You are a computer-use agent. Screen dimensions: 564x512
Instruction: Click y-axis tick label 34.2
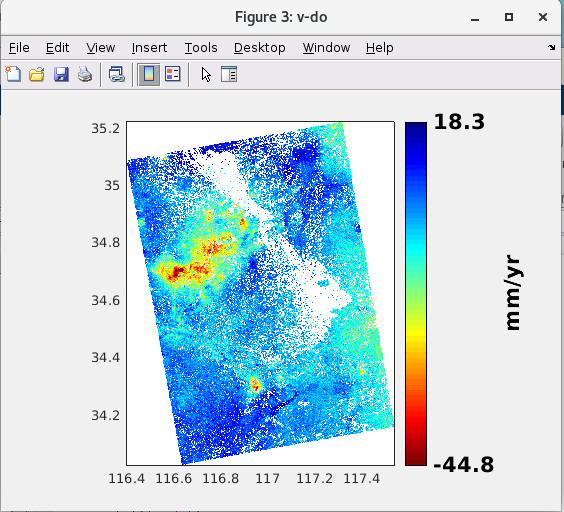pyautogui.click(x=105, y=415)
